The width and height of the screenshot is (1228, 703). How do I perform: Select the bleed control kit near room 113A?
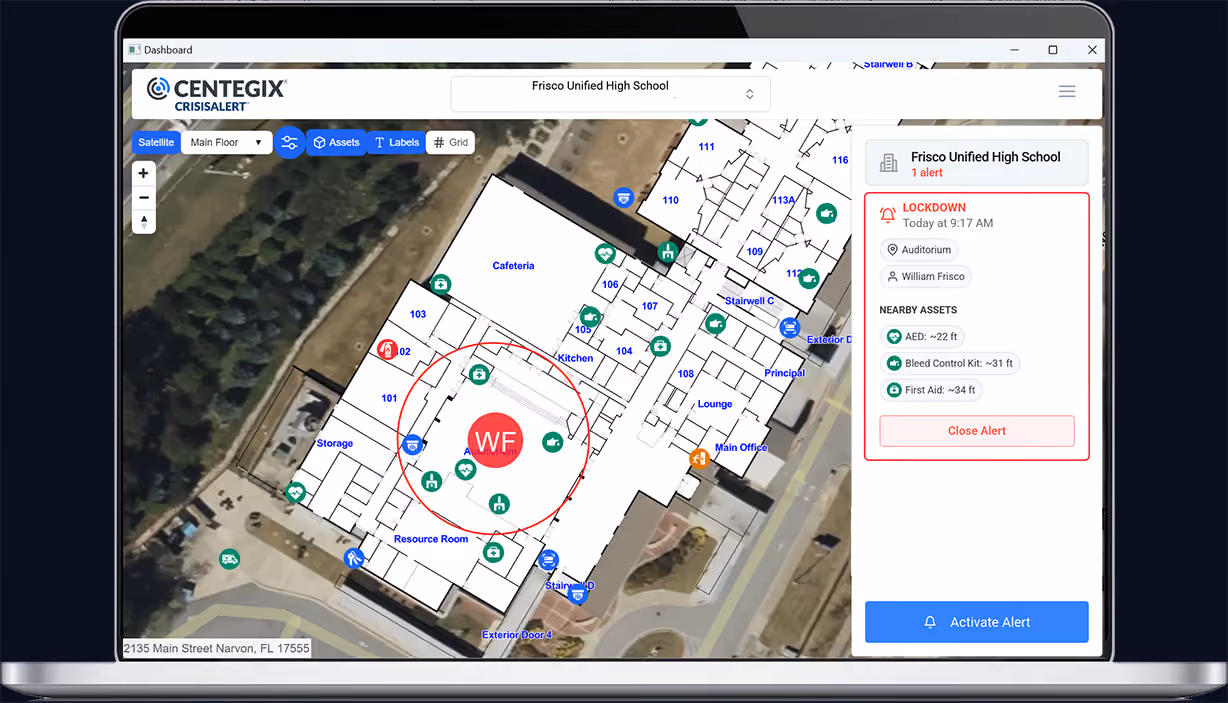pos(827,213)
